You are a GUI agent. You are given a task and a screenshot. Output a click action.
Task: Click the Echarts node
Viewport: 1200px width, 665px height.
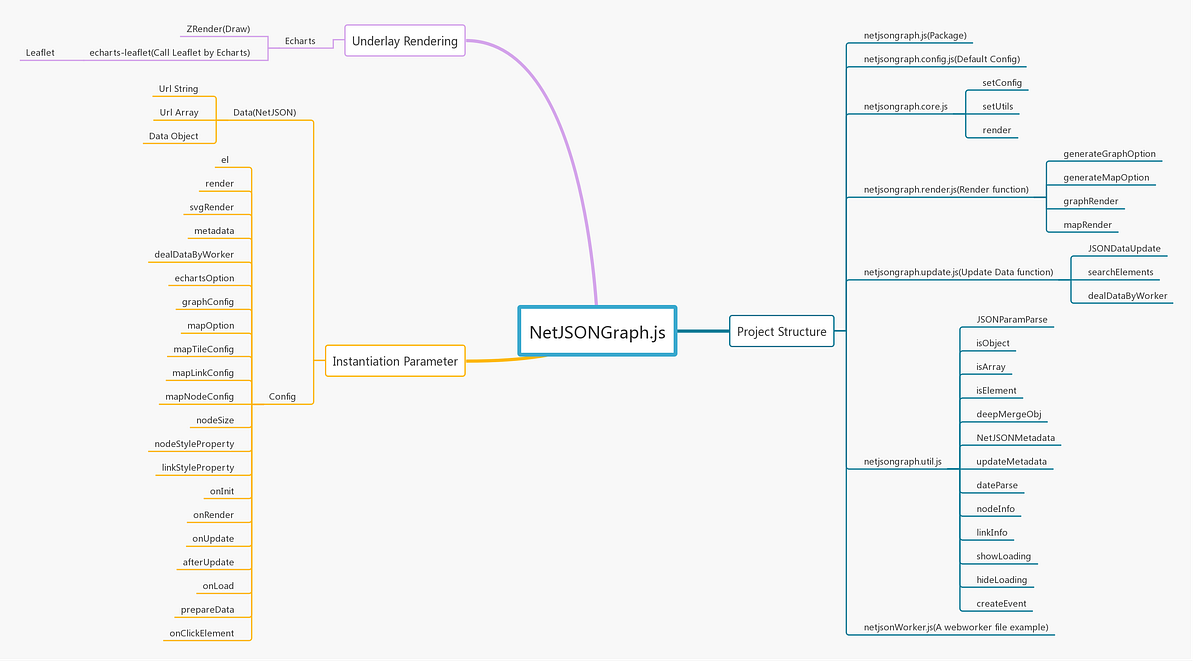click(300, 42)
